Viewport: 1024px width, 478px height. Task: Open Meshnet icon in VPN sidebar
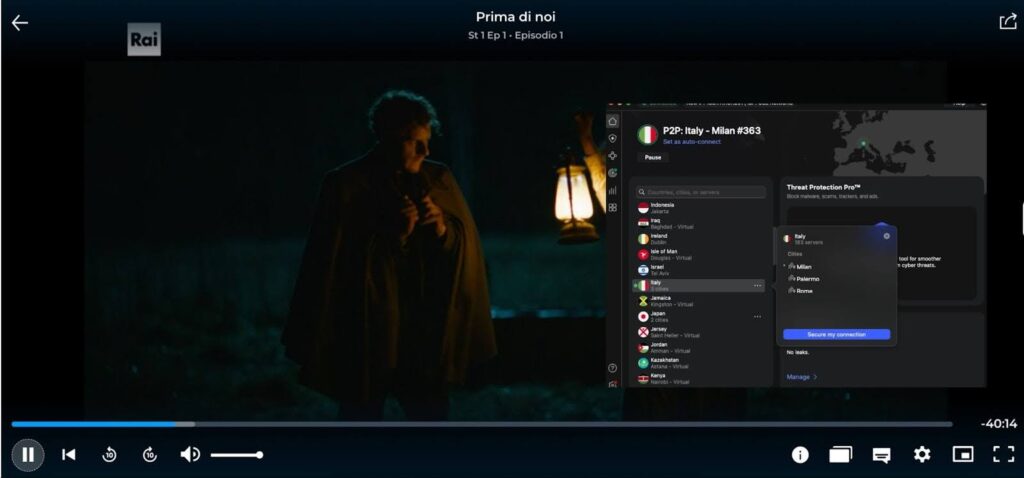tap(613, 155)
